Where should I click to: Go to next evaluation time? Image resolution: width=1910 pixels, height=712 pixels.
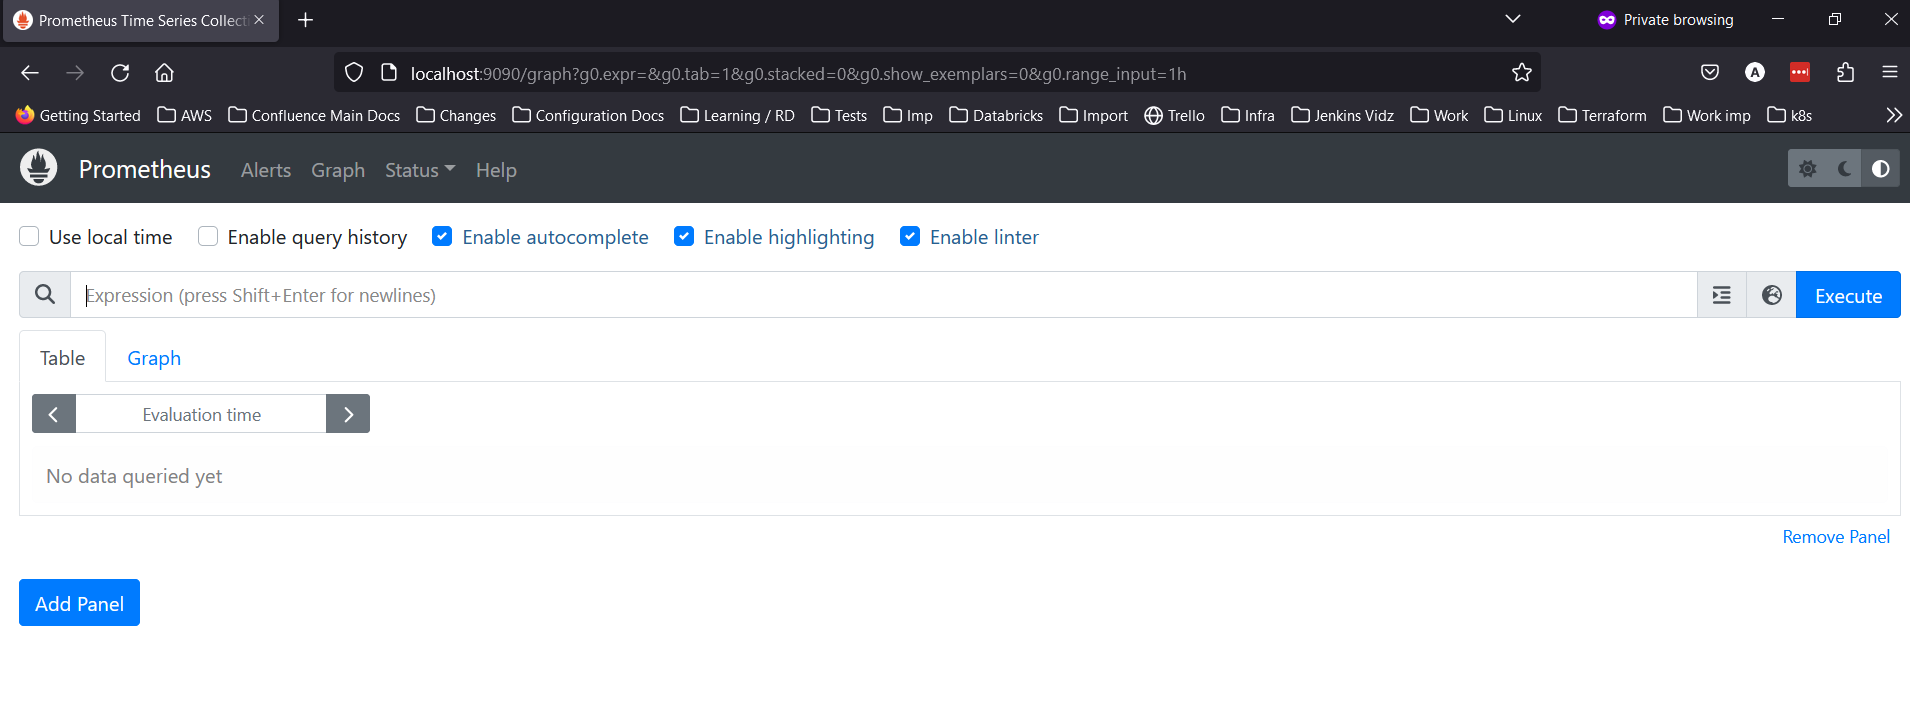(x=348, y=414)
